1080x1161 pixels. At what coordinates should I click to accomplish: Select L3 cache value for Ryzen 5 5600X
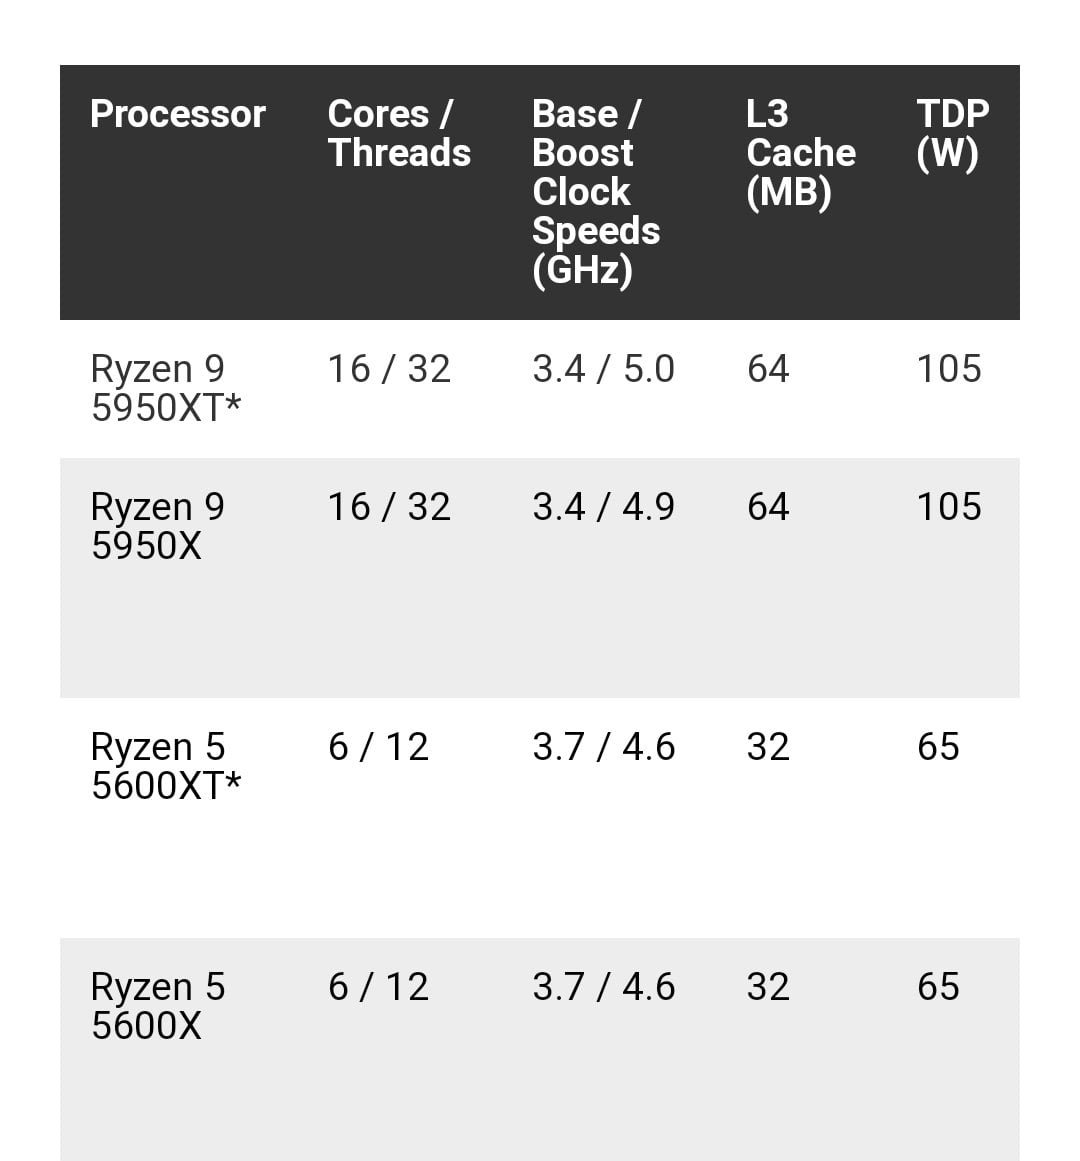tap(768, 987)
